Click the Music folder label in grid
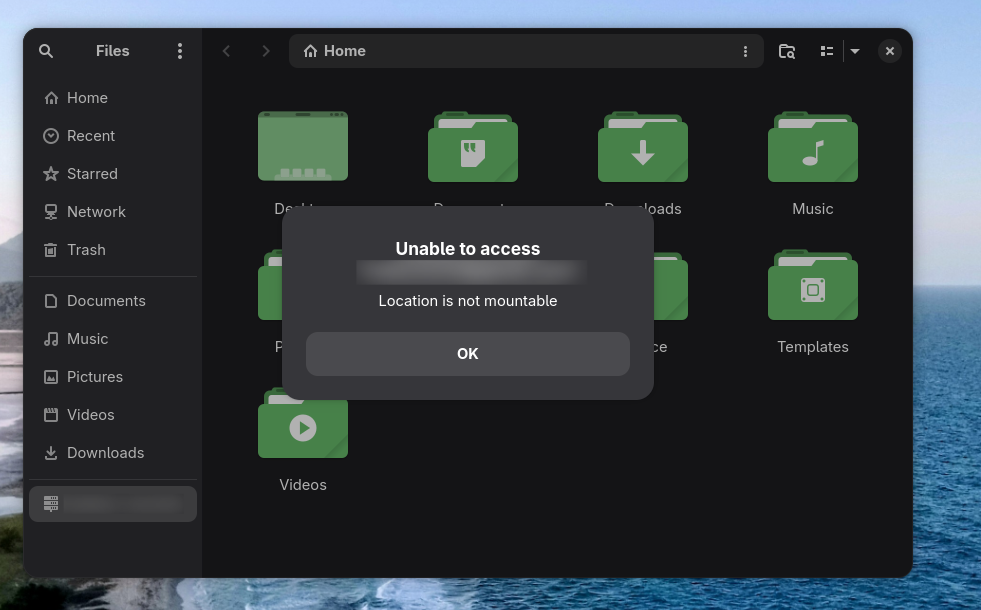Image resolution: width=981 pixels, height=610 pixels. 813,209
